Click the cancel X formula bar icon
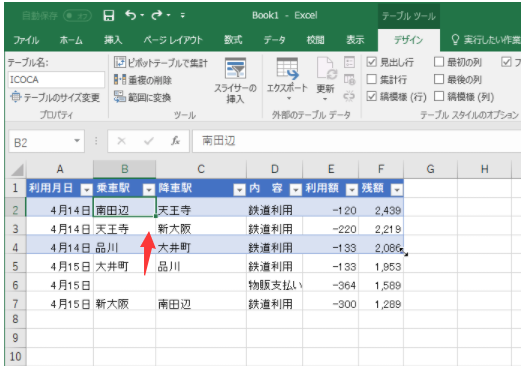Screen dimensions: 521x366 pos(122,141)
